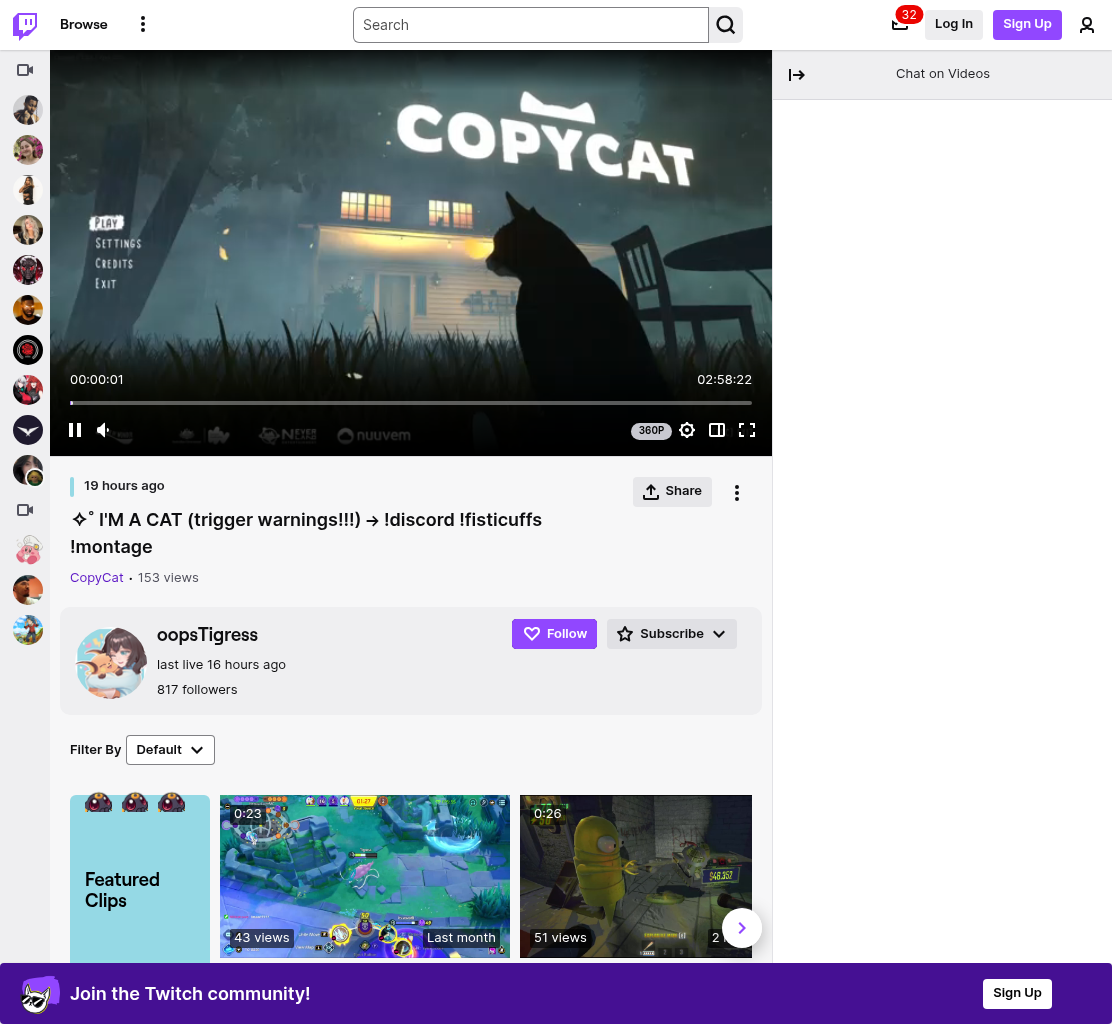Click the search magnifier button
The height and width of the screenshot is (1024, 1112).
coord(725,25)
